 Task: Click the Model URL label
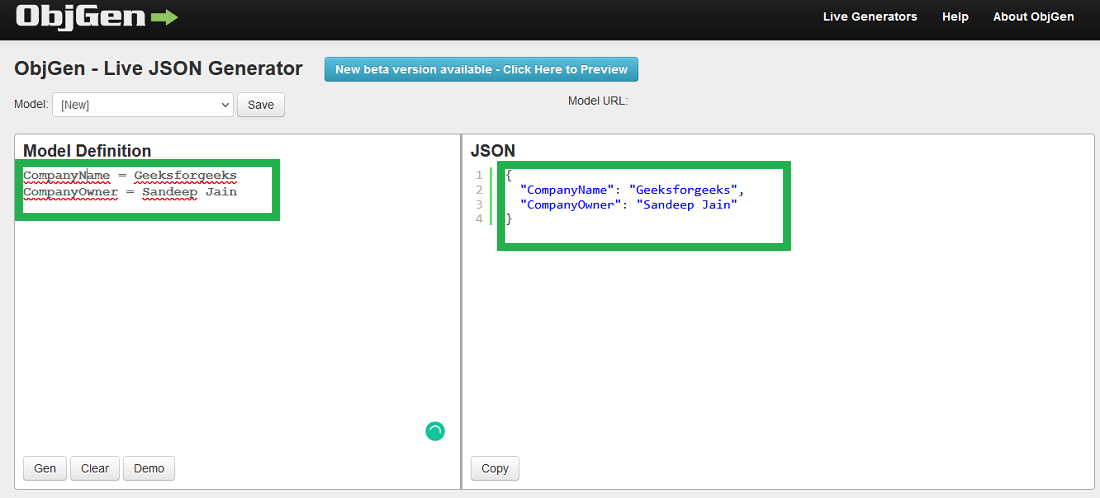point(598,101)
